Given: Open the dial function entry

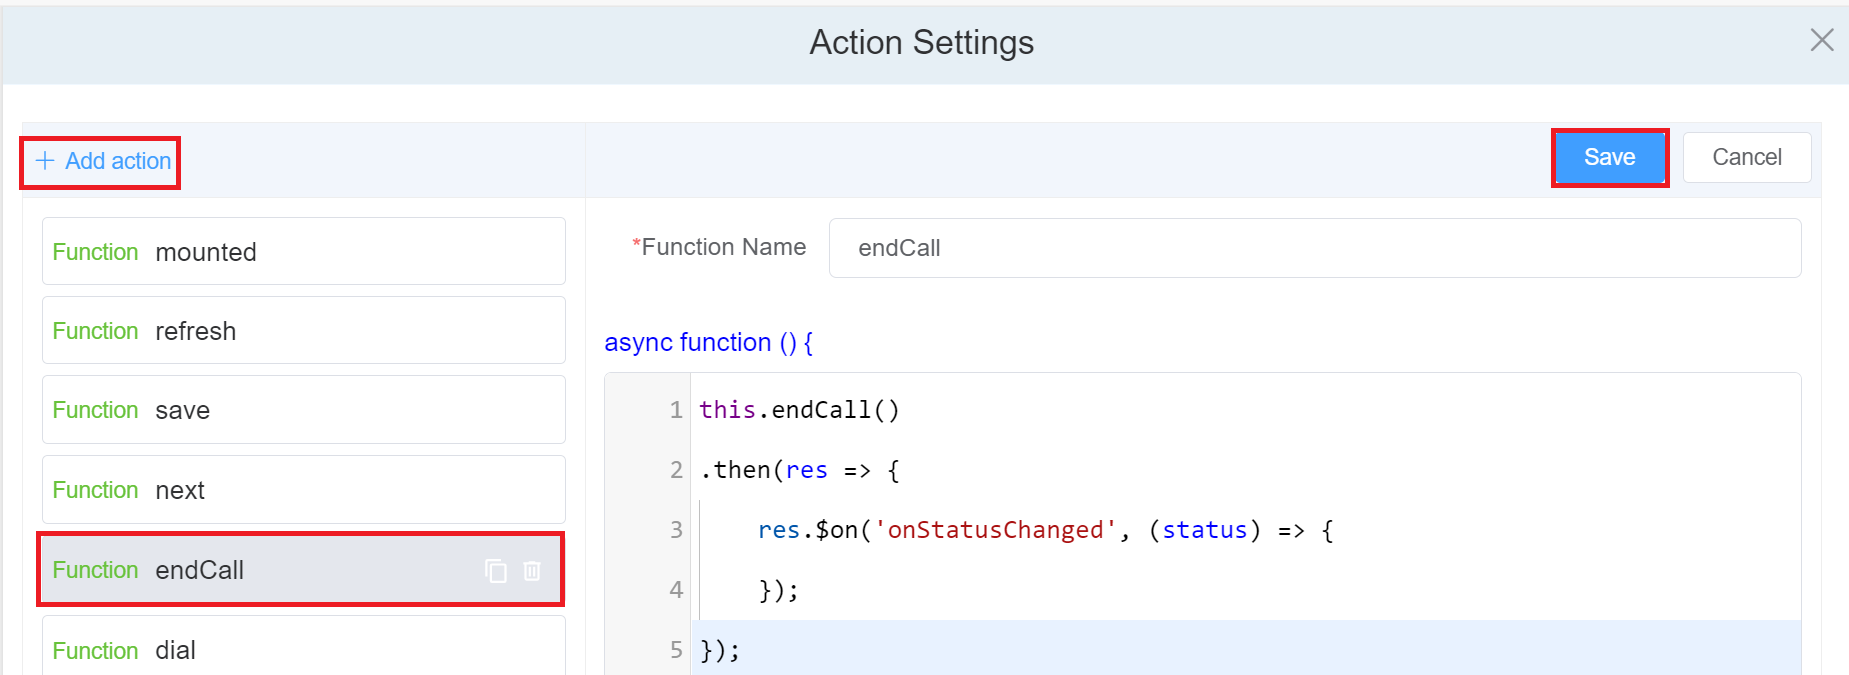Looking at the screenshot, I should pyautogui.click(x=303, y=650).
